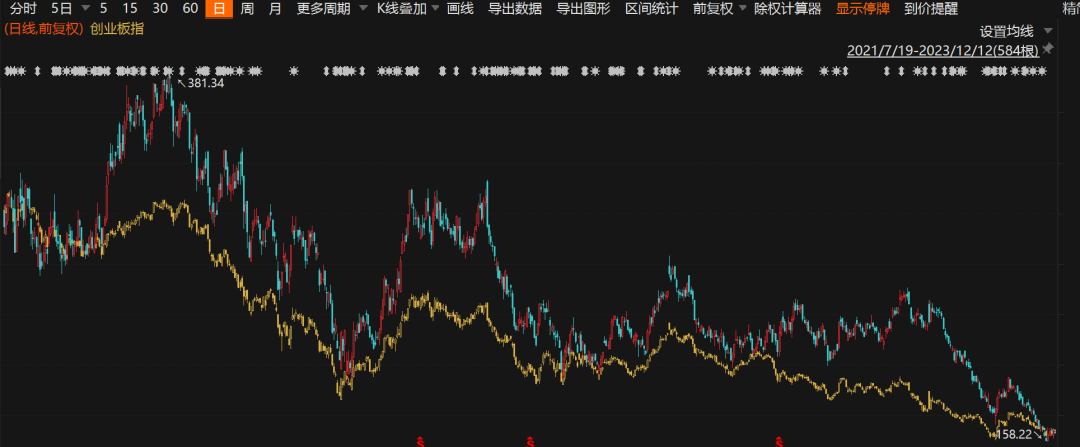
Task: Choose the 30-minute K-line period
Action: tap(160, 9)
